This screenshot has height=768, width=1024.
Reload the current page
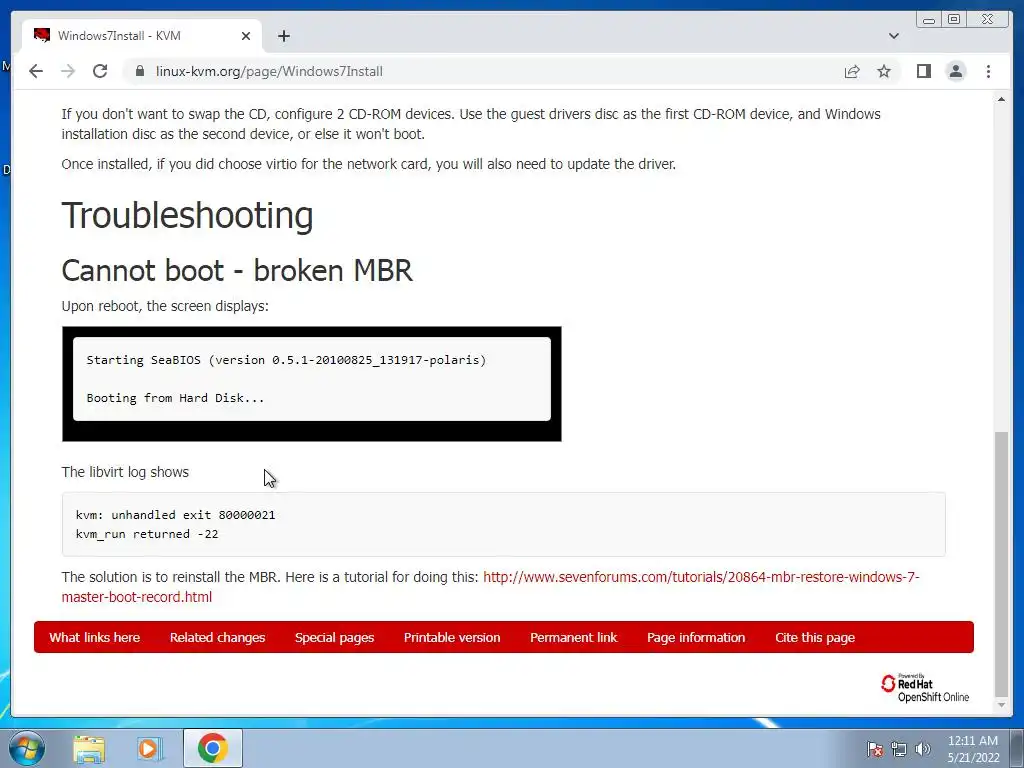click(x=100, y=71)
